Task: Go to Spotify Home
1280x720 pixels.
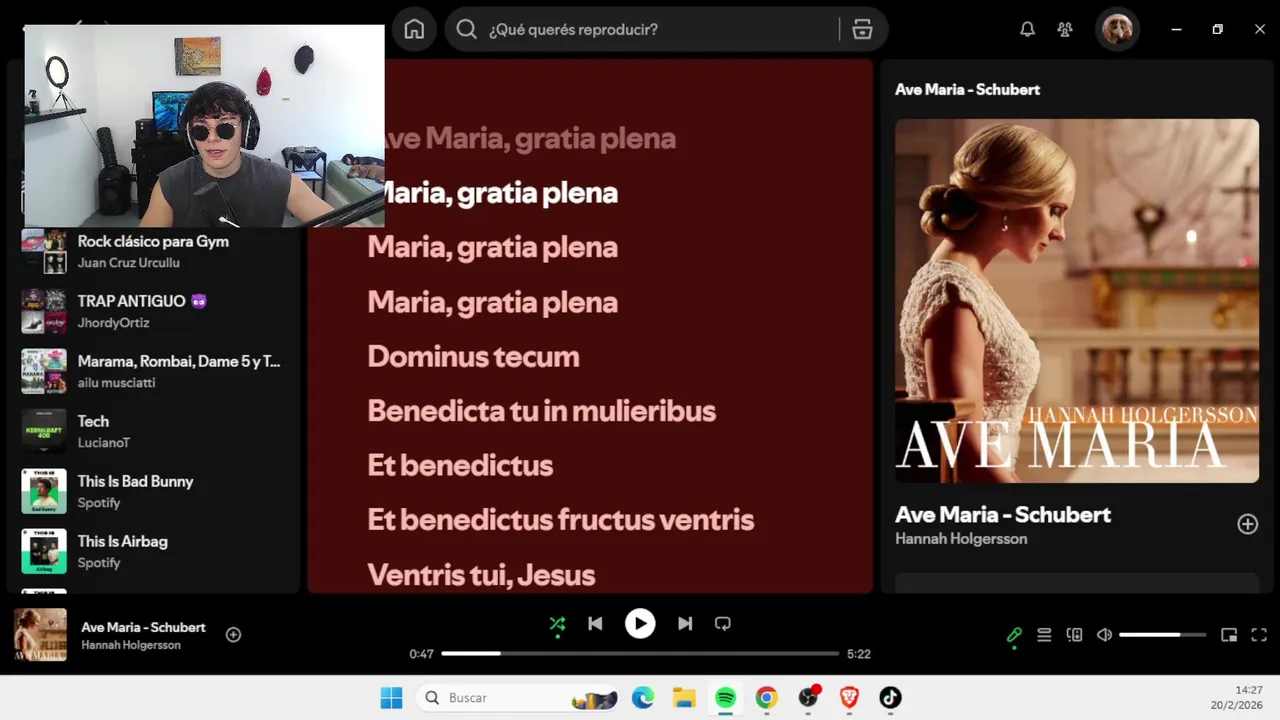Action: 414,30
